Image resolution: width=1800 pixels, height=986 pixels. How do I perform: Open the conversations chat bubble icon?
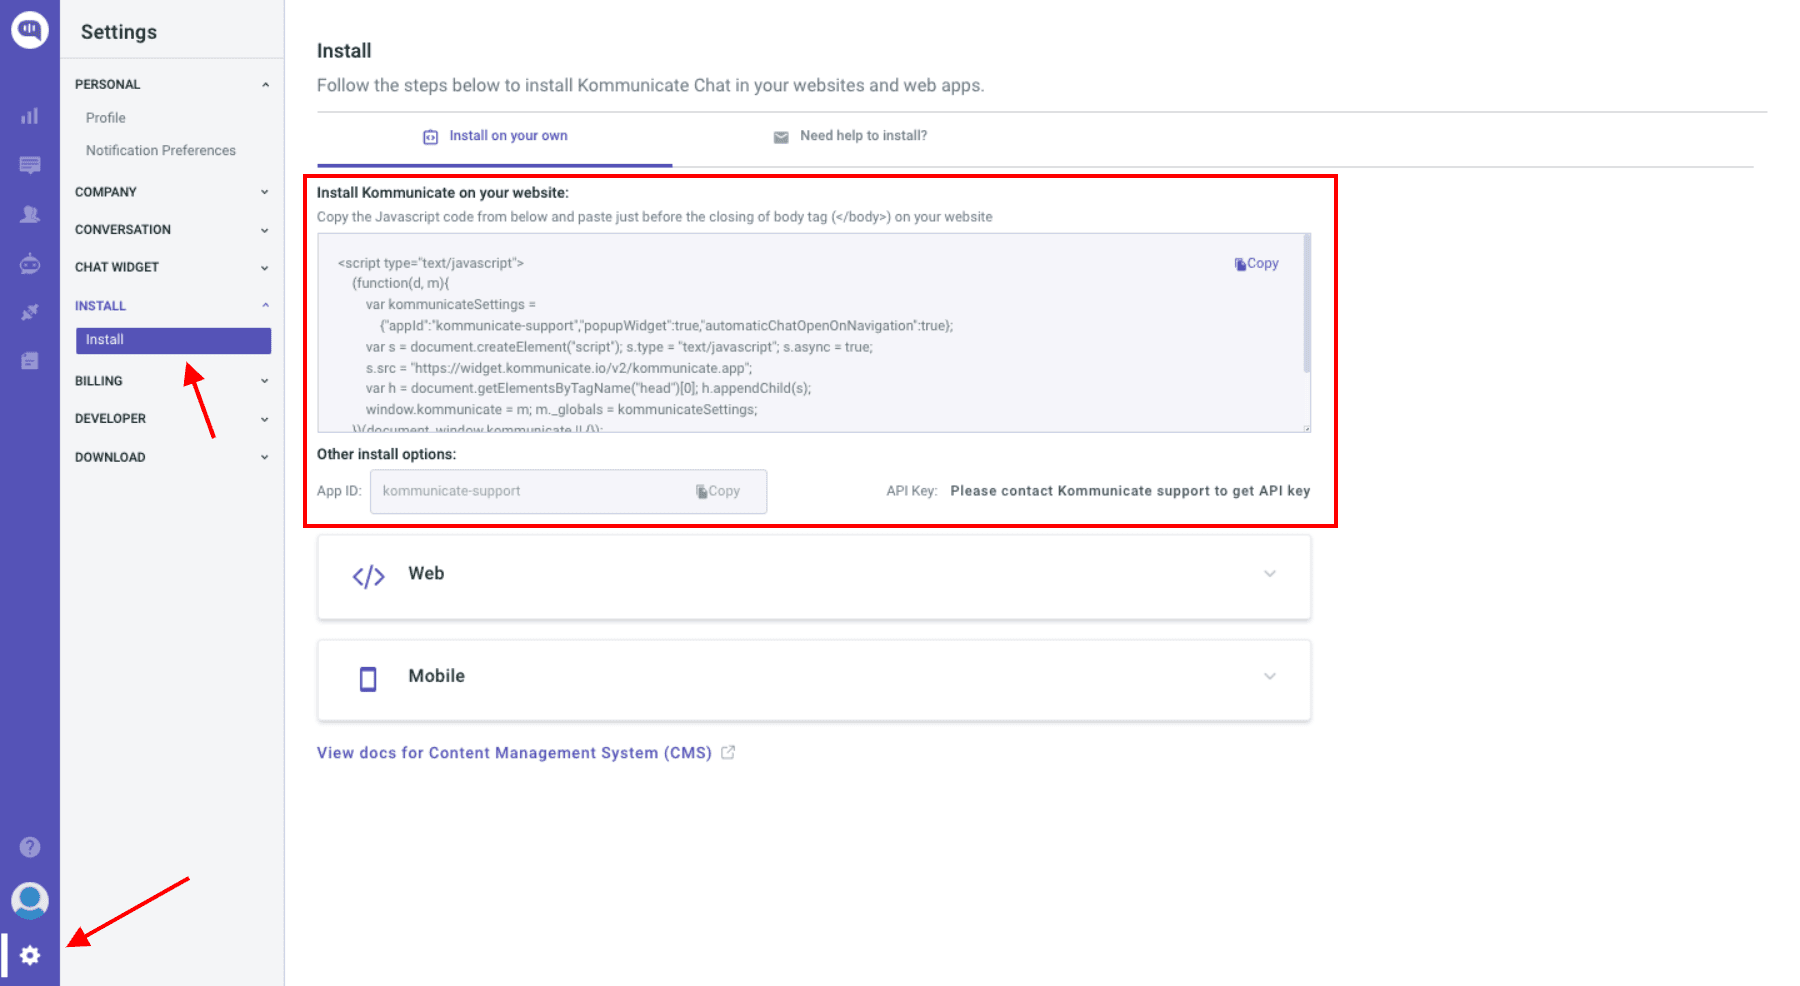[x=30, y=165]
